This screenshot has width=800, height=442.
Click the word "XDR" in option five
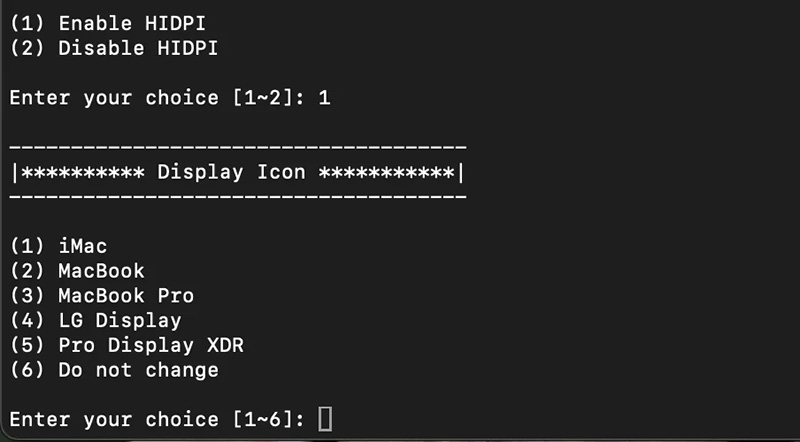(x=226, y=346)
